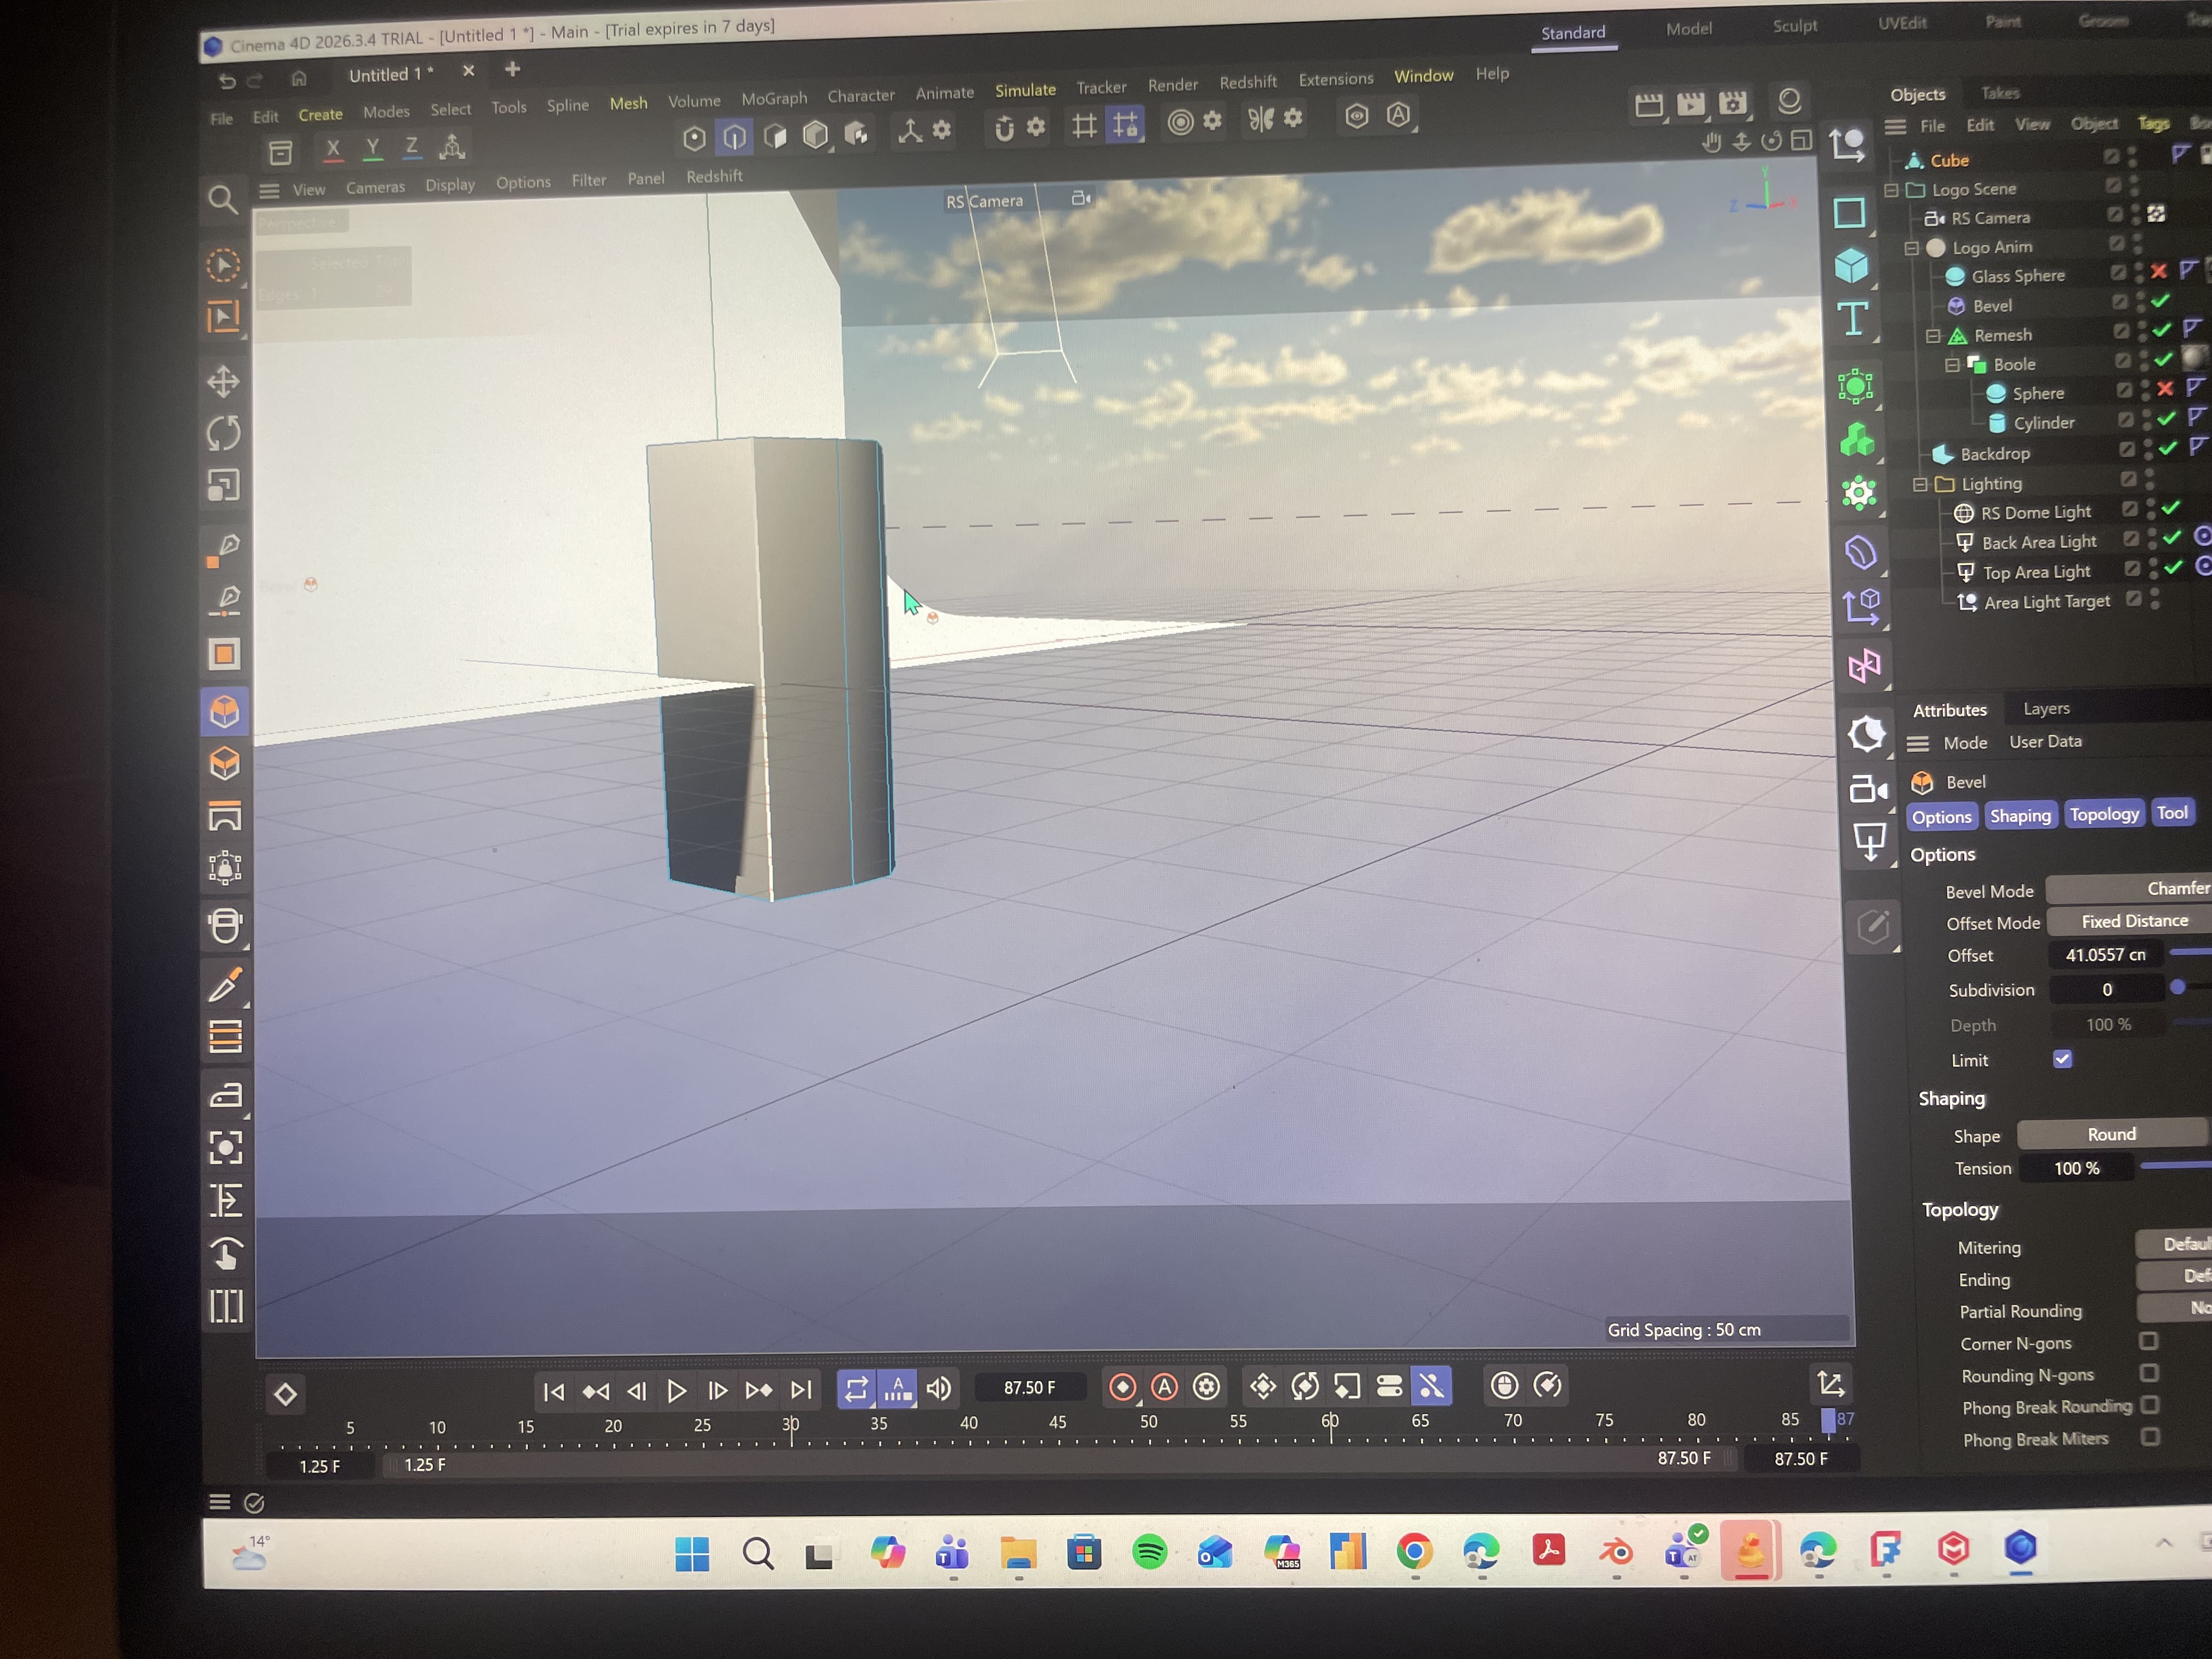Open Spotify from the Windows taskbar

(x=1150, y=1551)
